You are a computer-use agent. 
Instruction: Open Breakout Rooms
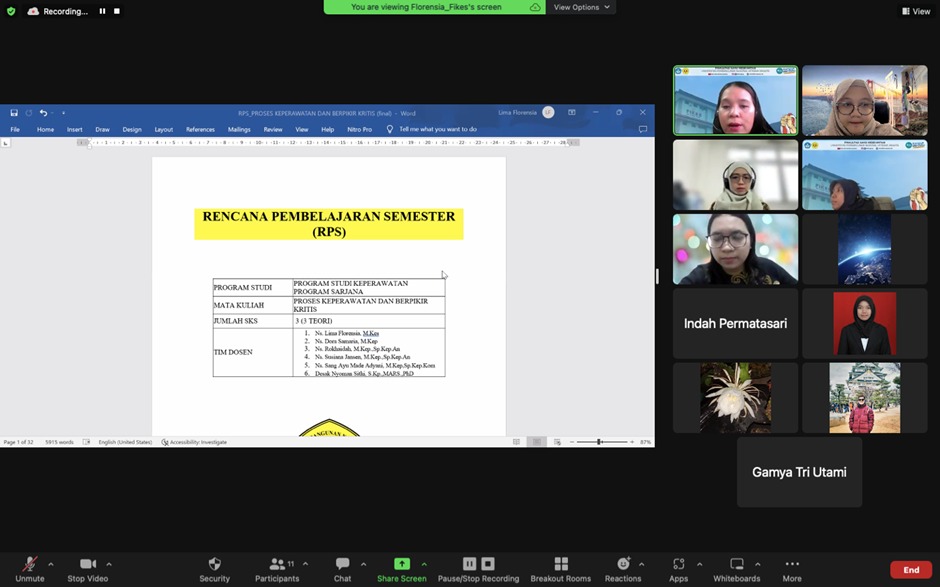point(560,565)
